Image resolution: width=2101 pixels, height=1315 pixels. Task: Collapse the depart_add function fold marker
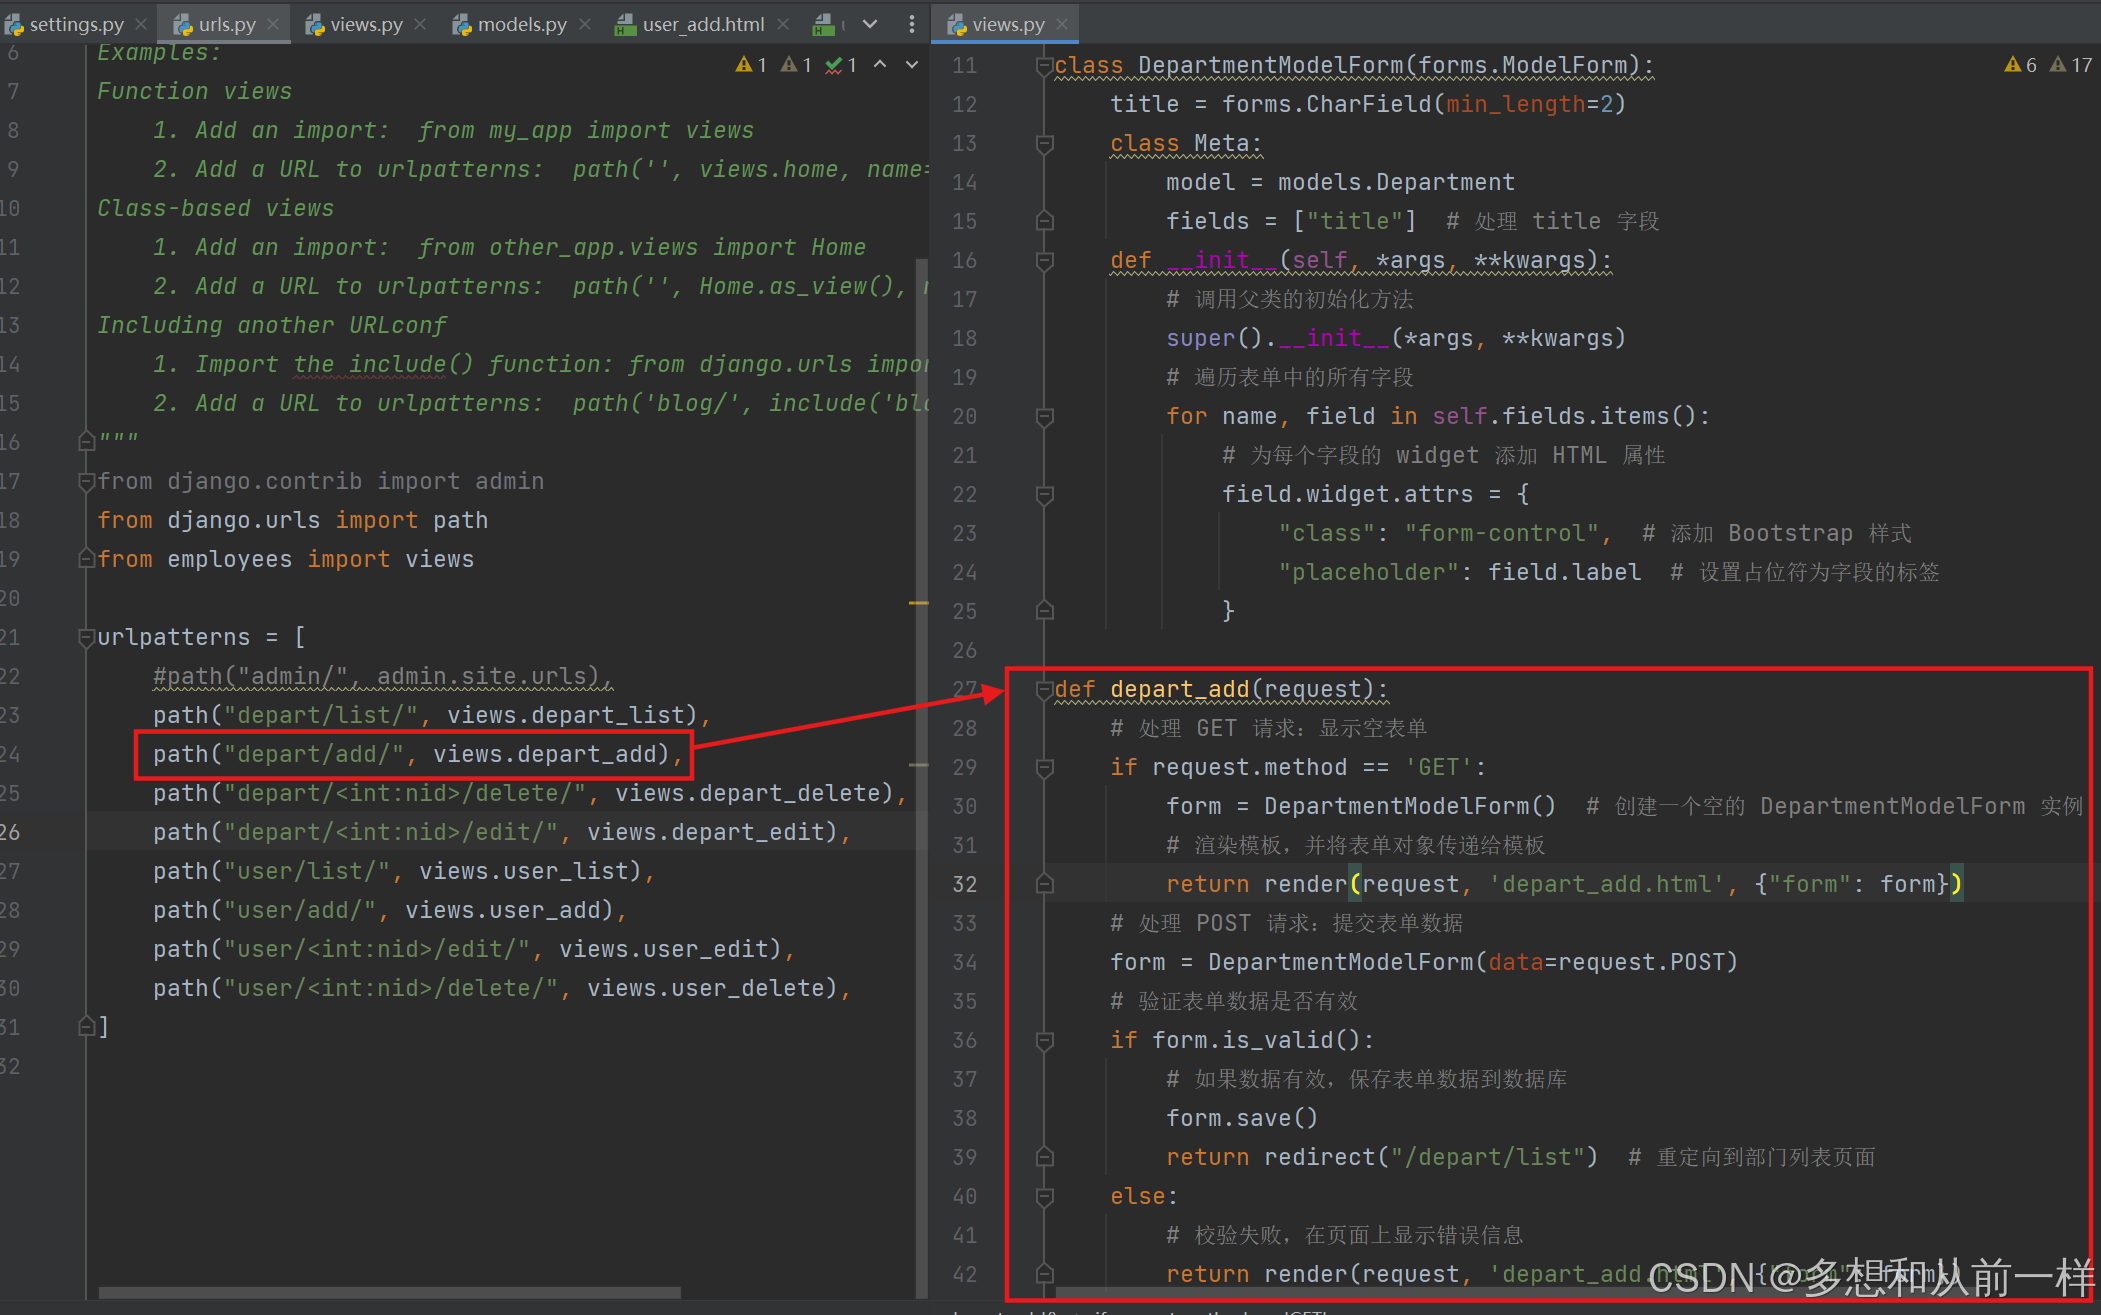click(x=1045, y=689)
